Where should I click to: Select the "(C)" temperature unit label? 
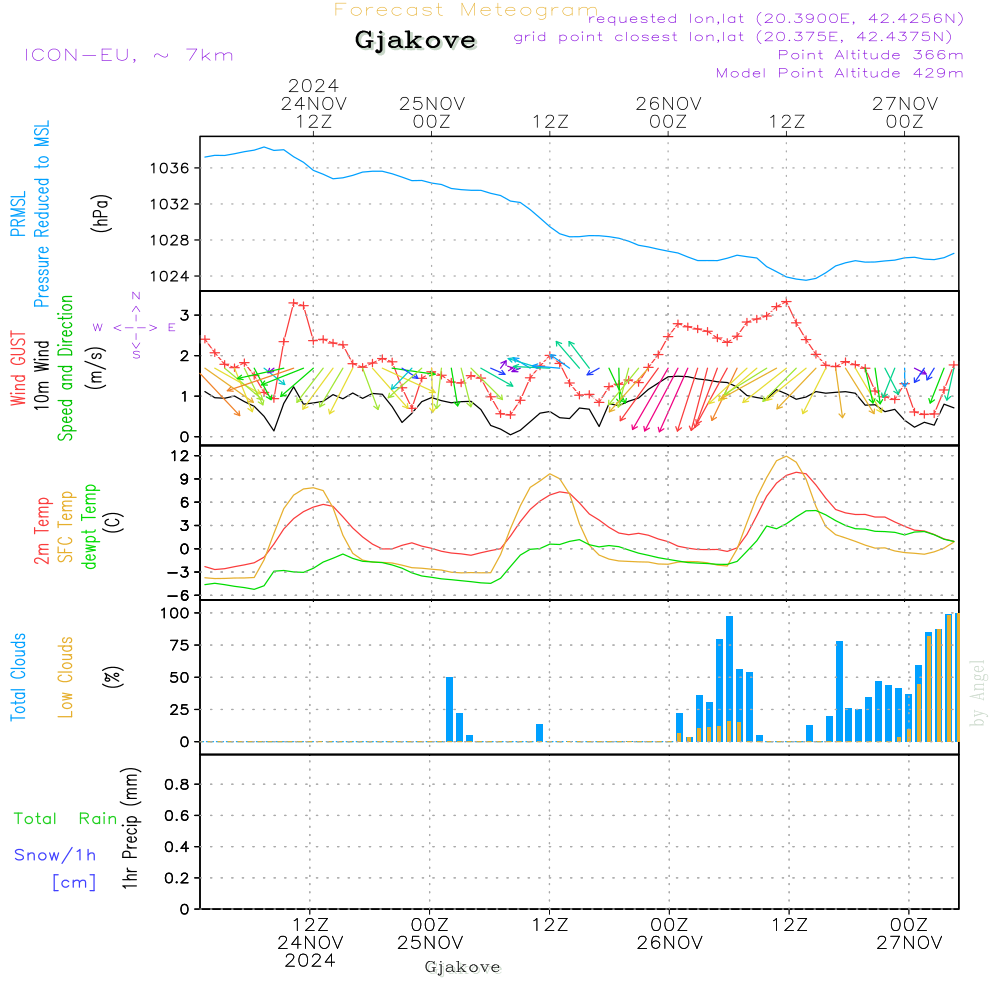click(x=114, y=522)
